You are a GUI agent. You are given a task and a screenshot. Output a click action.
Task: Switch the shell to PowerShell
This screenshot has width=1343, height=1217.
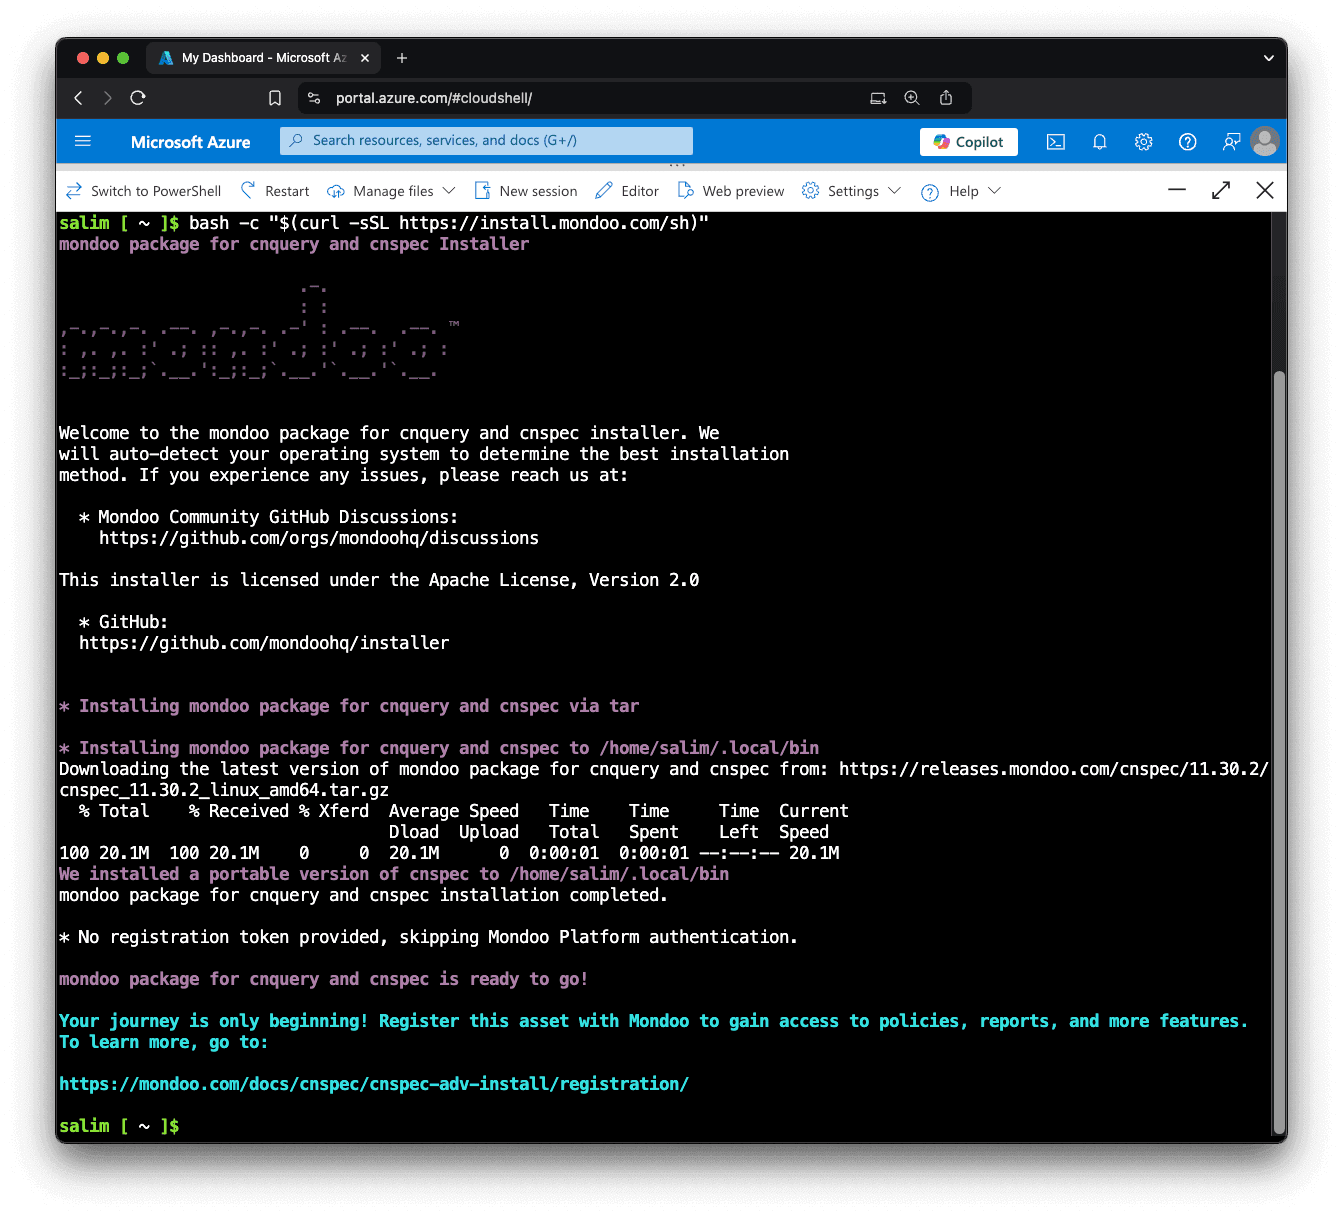click(143, 190)
